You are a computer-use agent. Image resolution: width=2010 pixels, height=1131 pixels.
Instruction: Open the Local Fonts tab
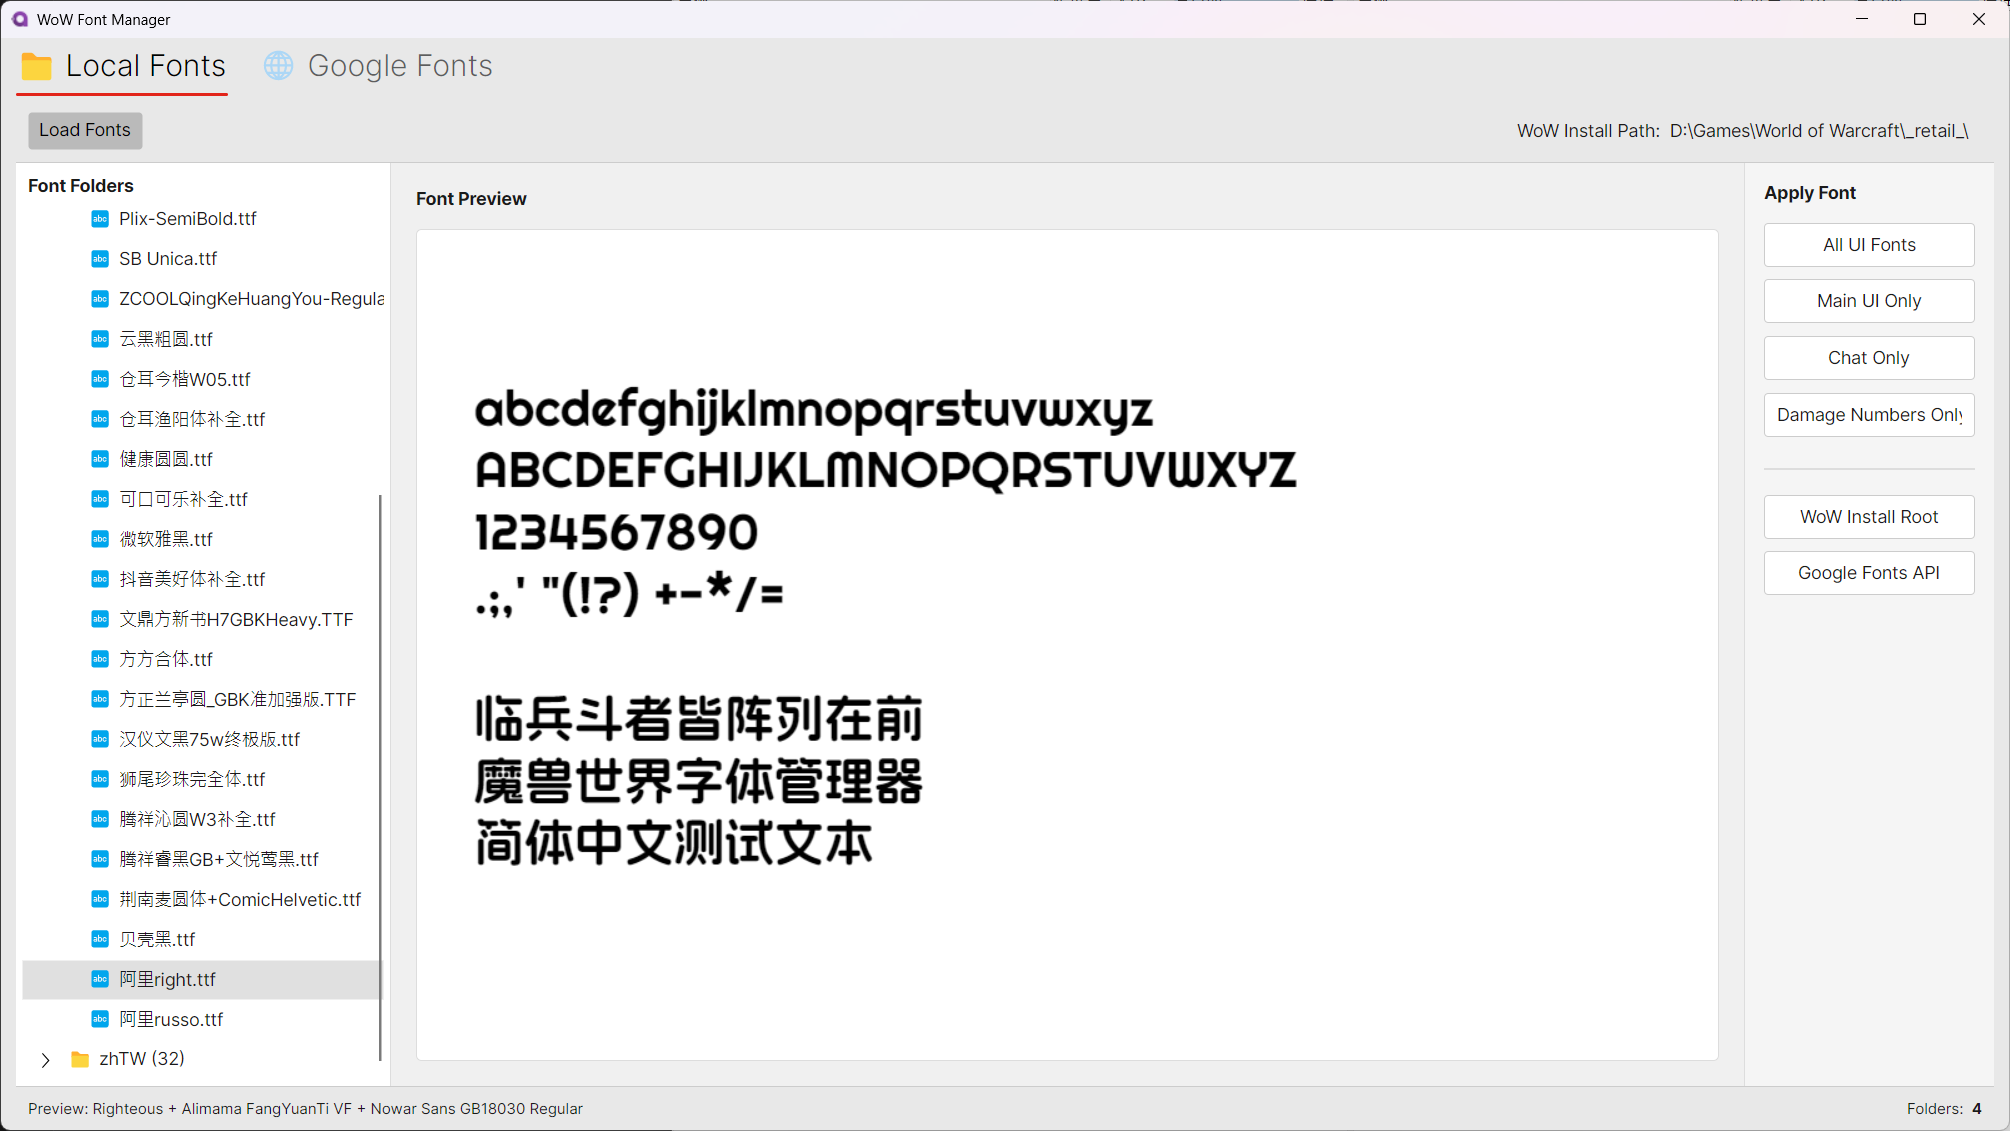tap(145, 66)
